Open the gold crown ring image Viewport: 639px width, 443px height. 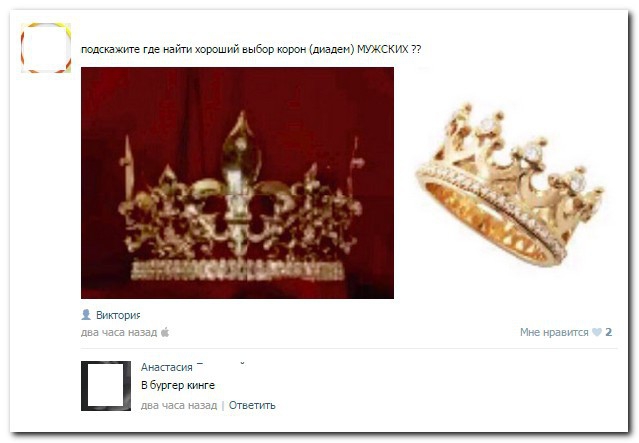(x=510, y=184)
